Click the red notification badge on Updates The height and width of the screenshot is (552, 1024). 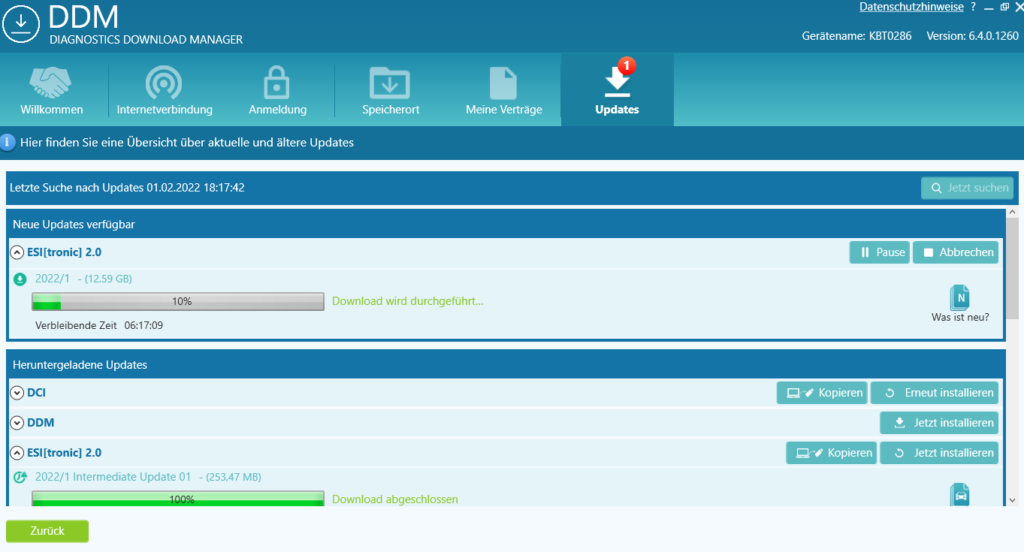627,65
